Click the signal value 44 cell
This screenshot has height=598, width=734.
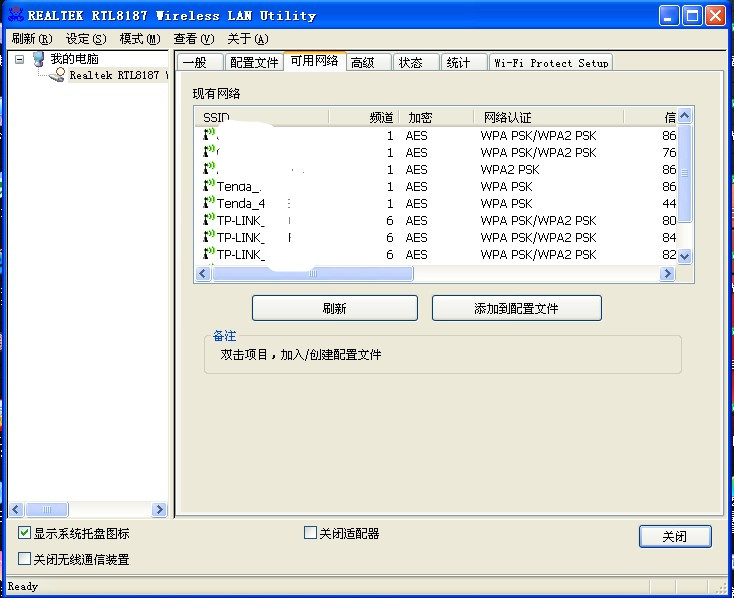(x=669, y=203)
